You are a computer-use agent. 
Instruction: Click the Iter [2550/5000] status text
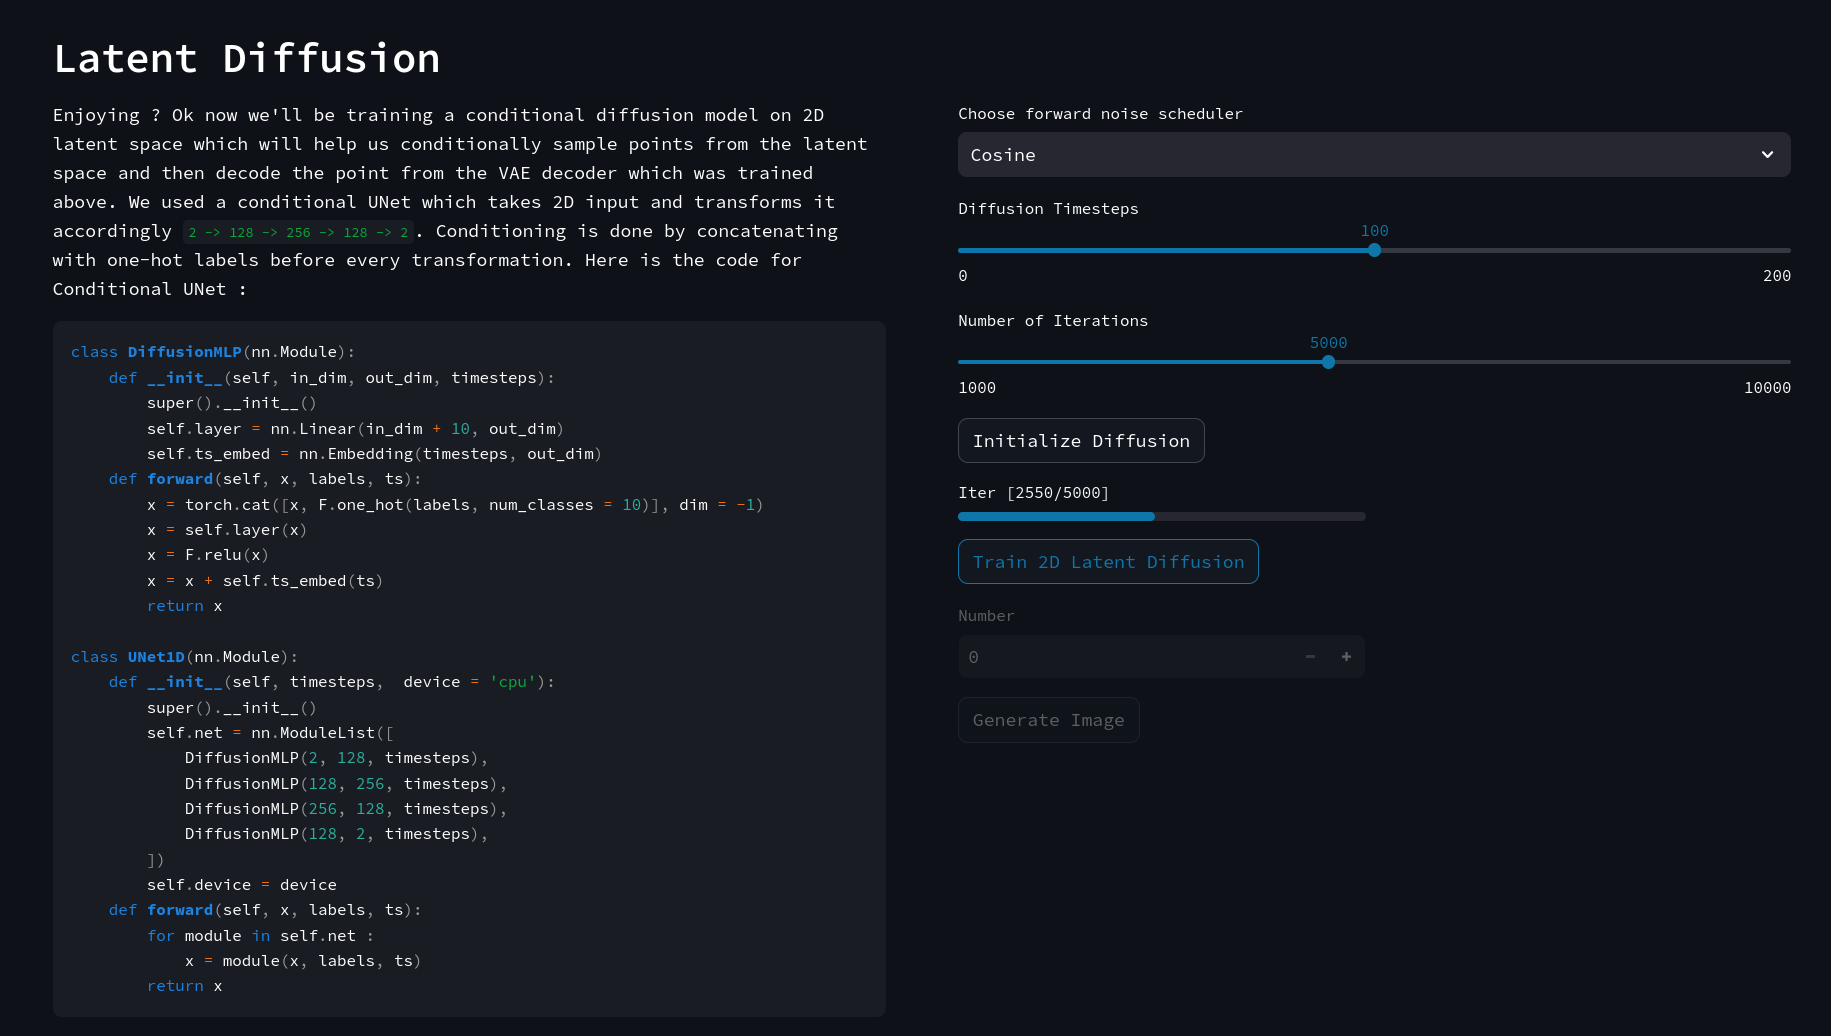[1033, 493]
